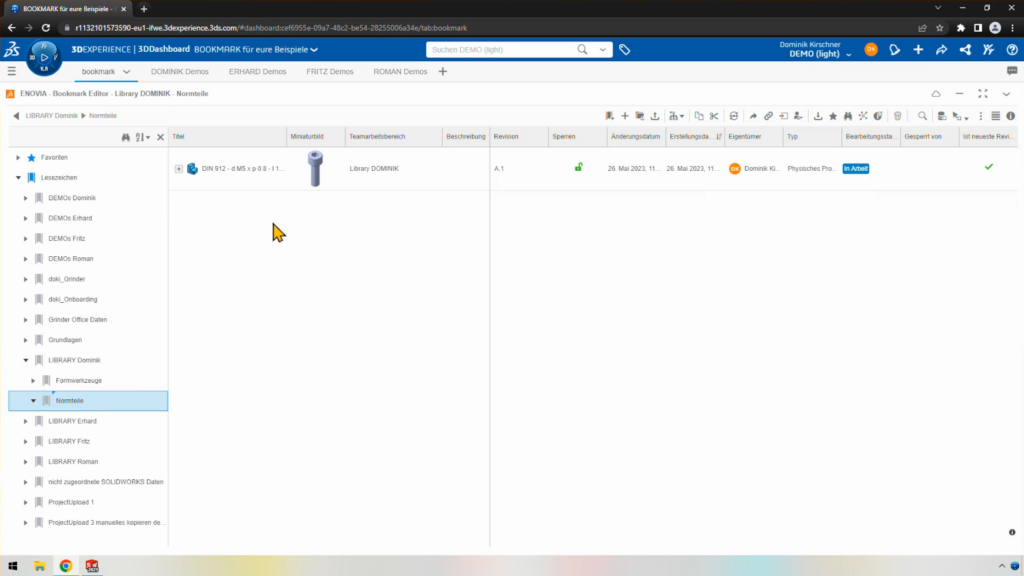Click the DIN 912 screw thumbnail
Image resolution: width=1024 pixels, height=576 pixels.
point(315,168)
